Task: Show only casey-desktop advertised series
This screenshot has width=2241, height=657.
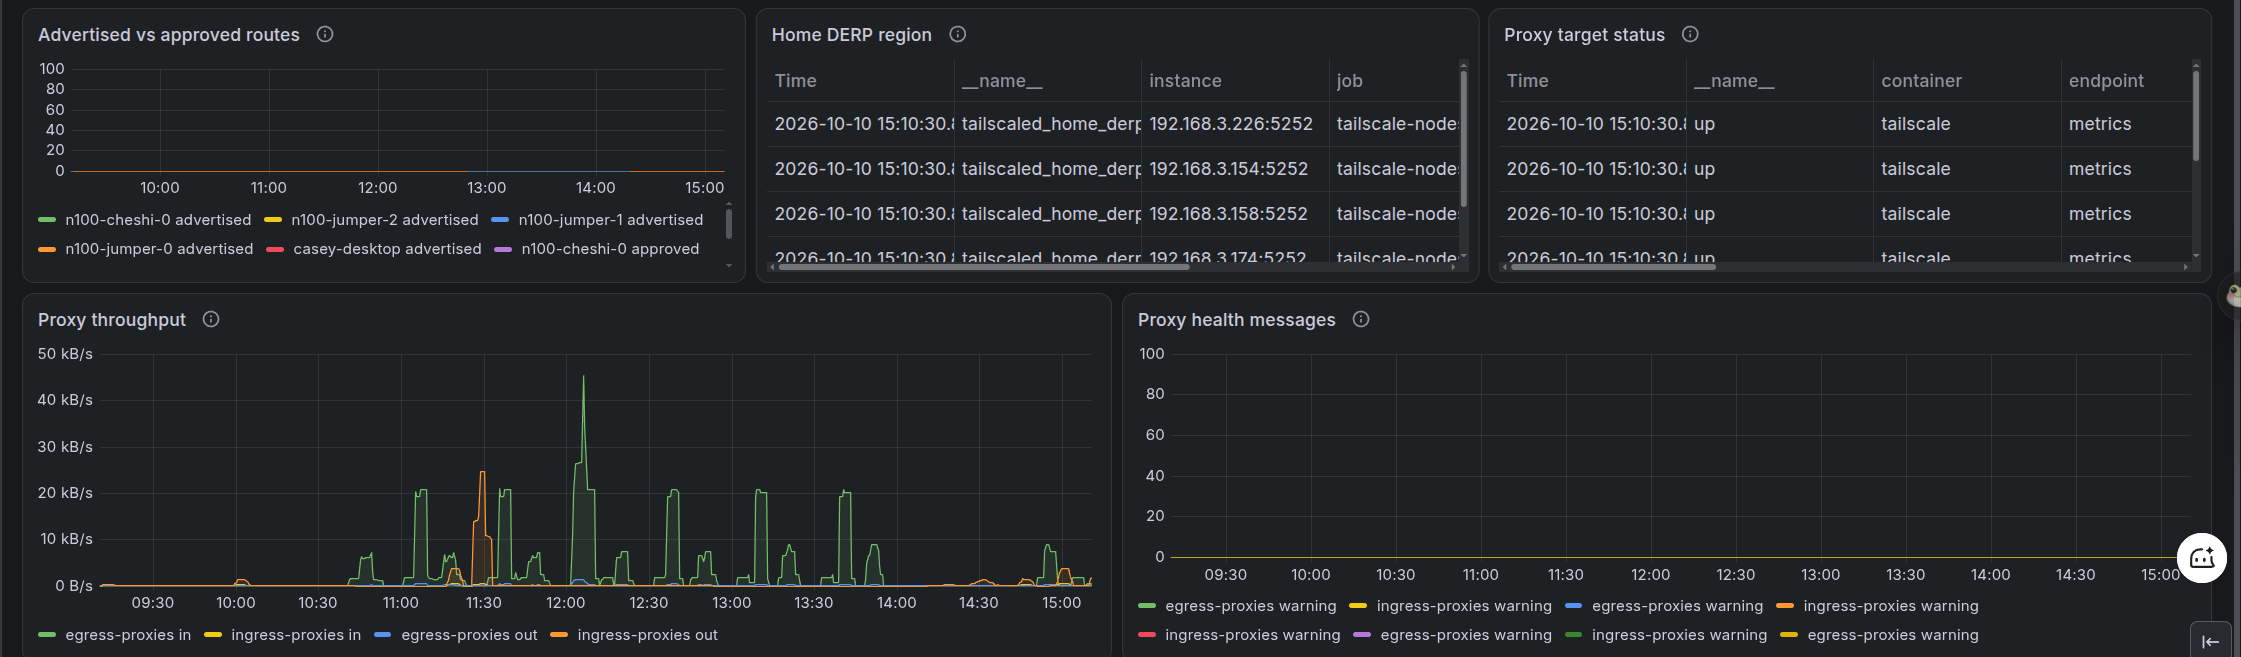Action: point(387,249)
